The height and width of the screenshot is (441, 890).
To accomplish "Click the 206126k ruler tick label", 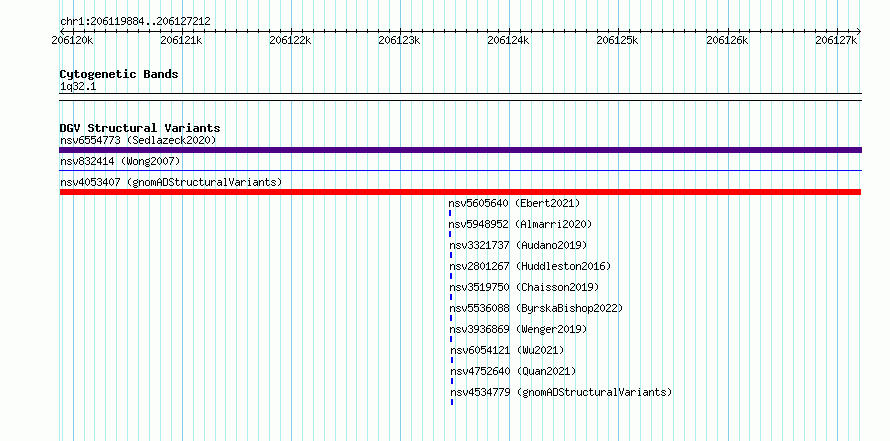I will [x=727, y=40].
